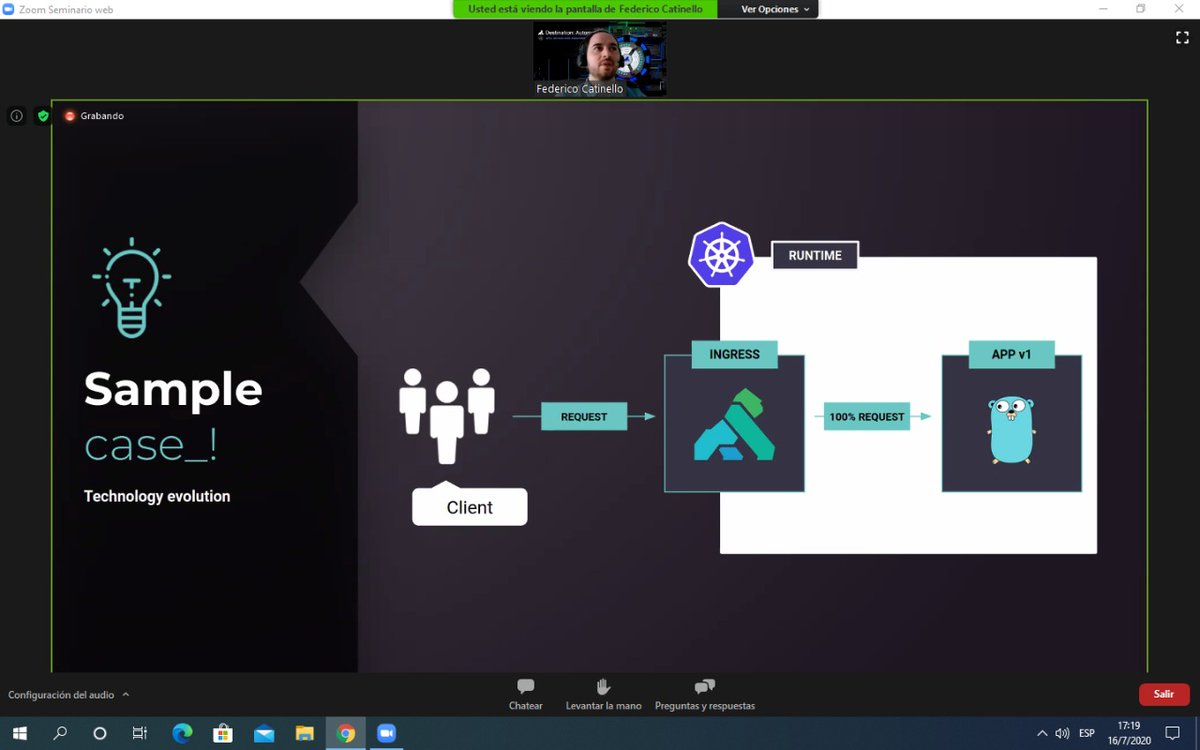Click the case_! subtitle text

coord(151,446)
